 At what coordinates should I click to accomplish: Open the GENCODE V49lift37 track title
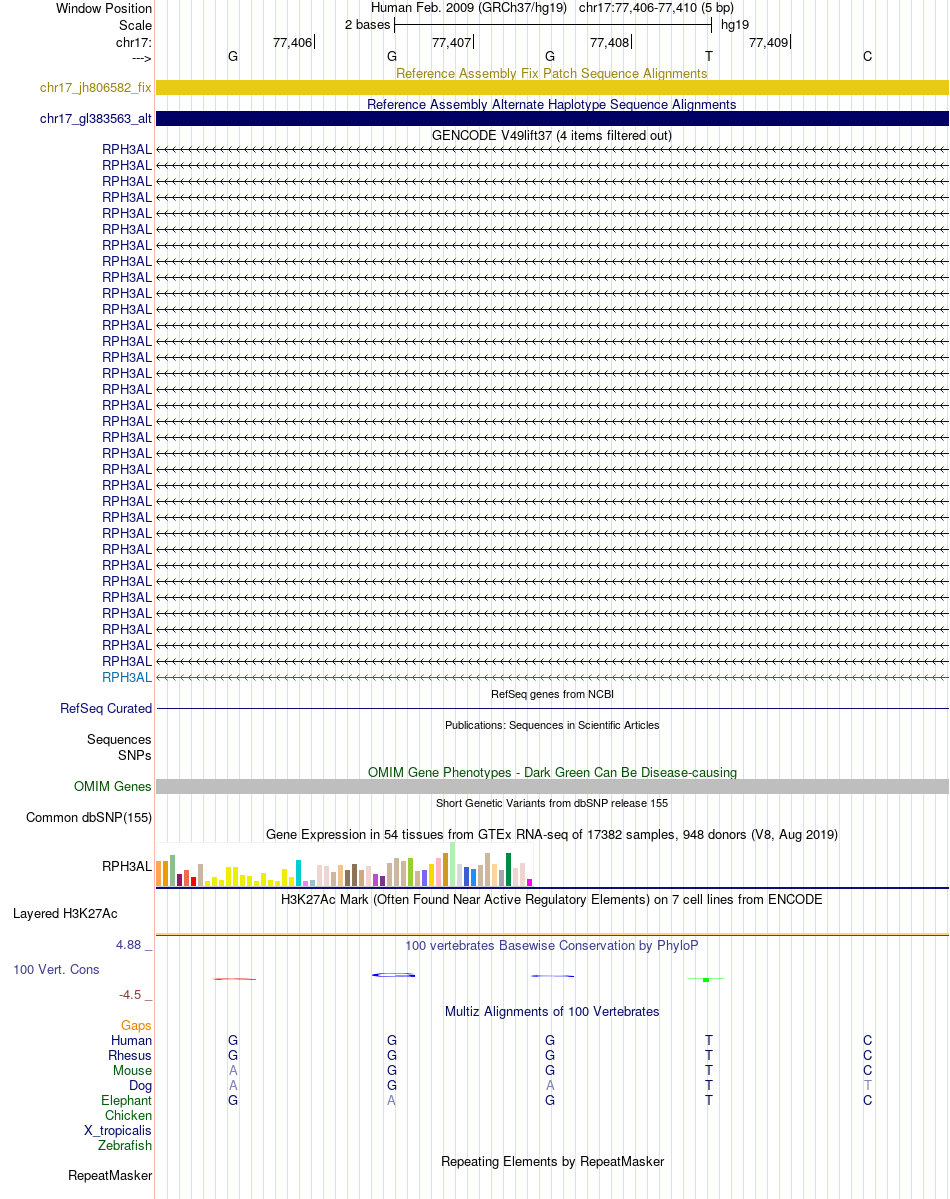[x=551, y=135]
